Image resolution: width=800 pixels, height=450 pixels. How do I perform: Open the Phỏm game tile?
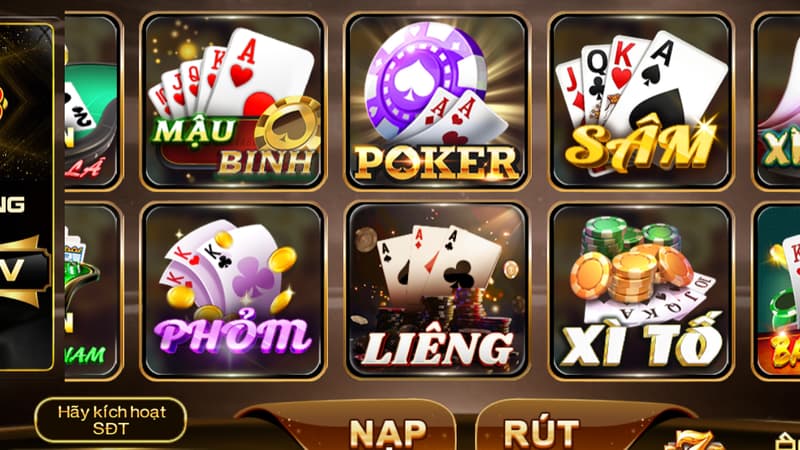coord(233,291)
